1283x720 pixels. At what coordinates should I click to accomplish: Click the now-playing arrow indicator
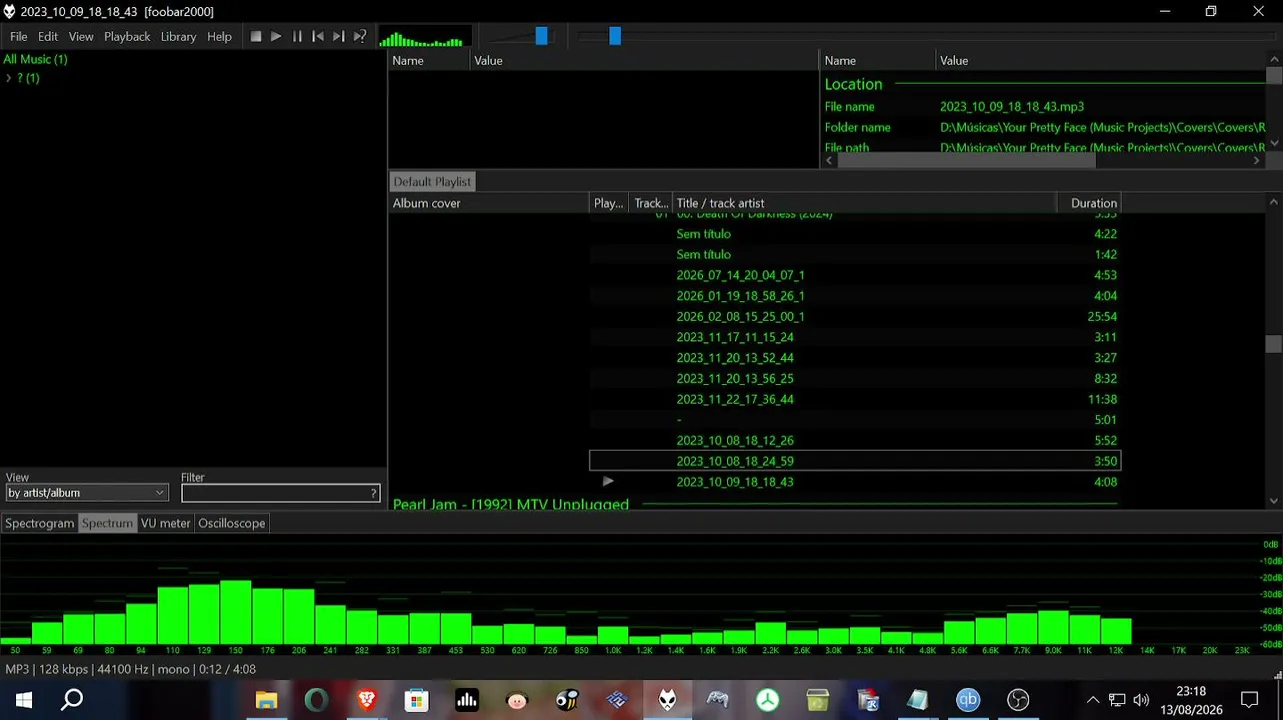(608, 482)
